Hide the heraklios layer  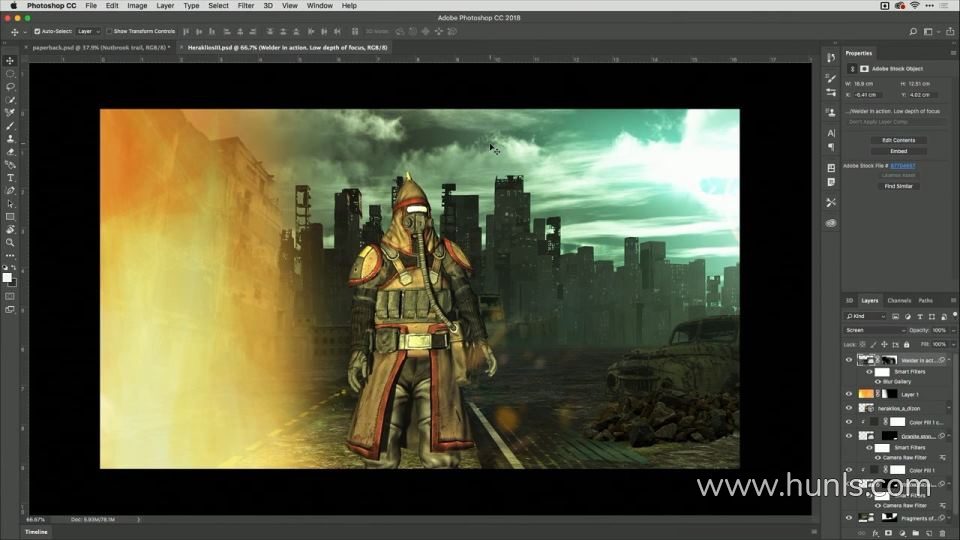click(849, 408)
